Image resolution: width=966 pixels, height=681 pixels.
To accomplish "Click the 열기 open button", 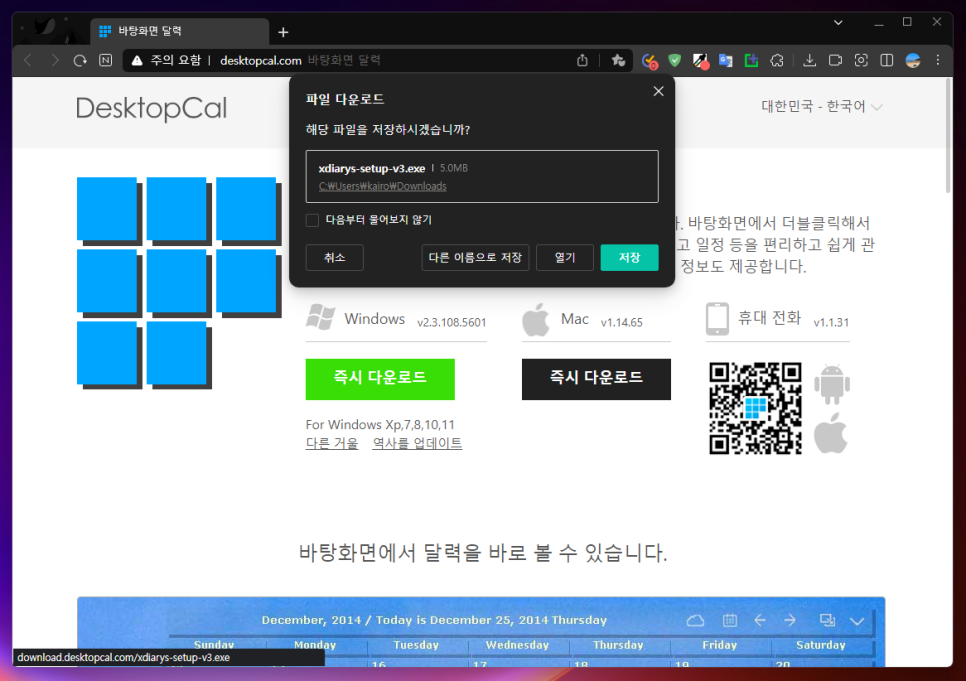I will (565, 258).
